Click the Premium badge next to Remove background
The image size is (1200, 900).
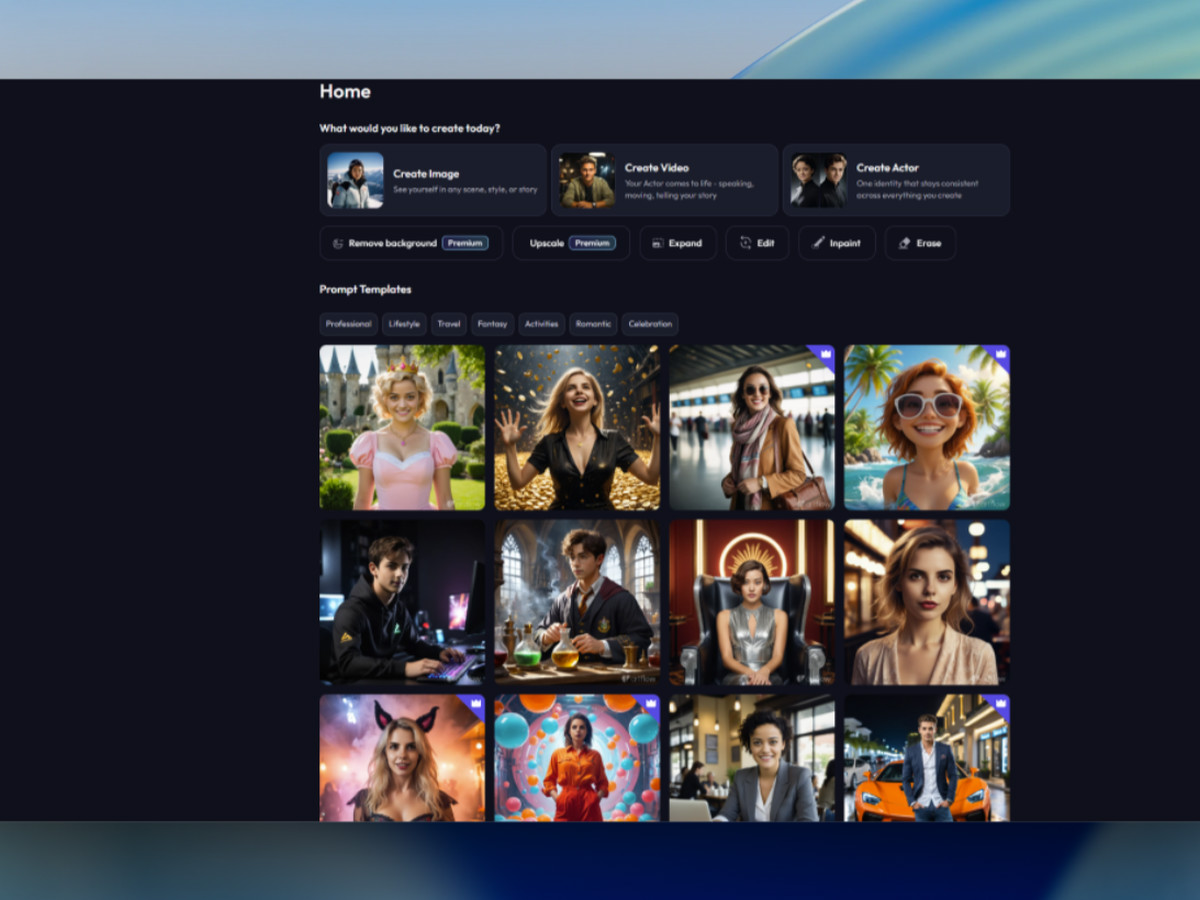465,243
